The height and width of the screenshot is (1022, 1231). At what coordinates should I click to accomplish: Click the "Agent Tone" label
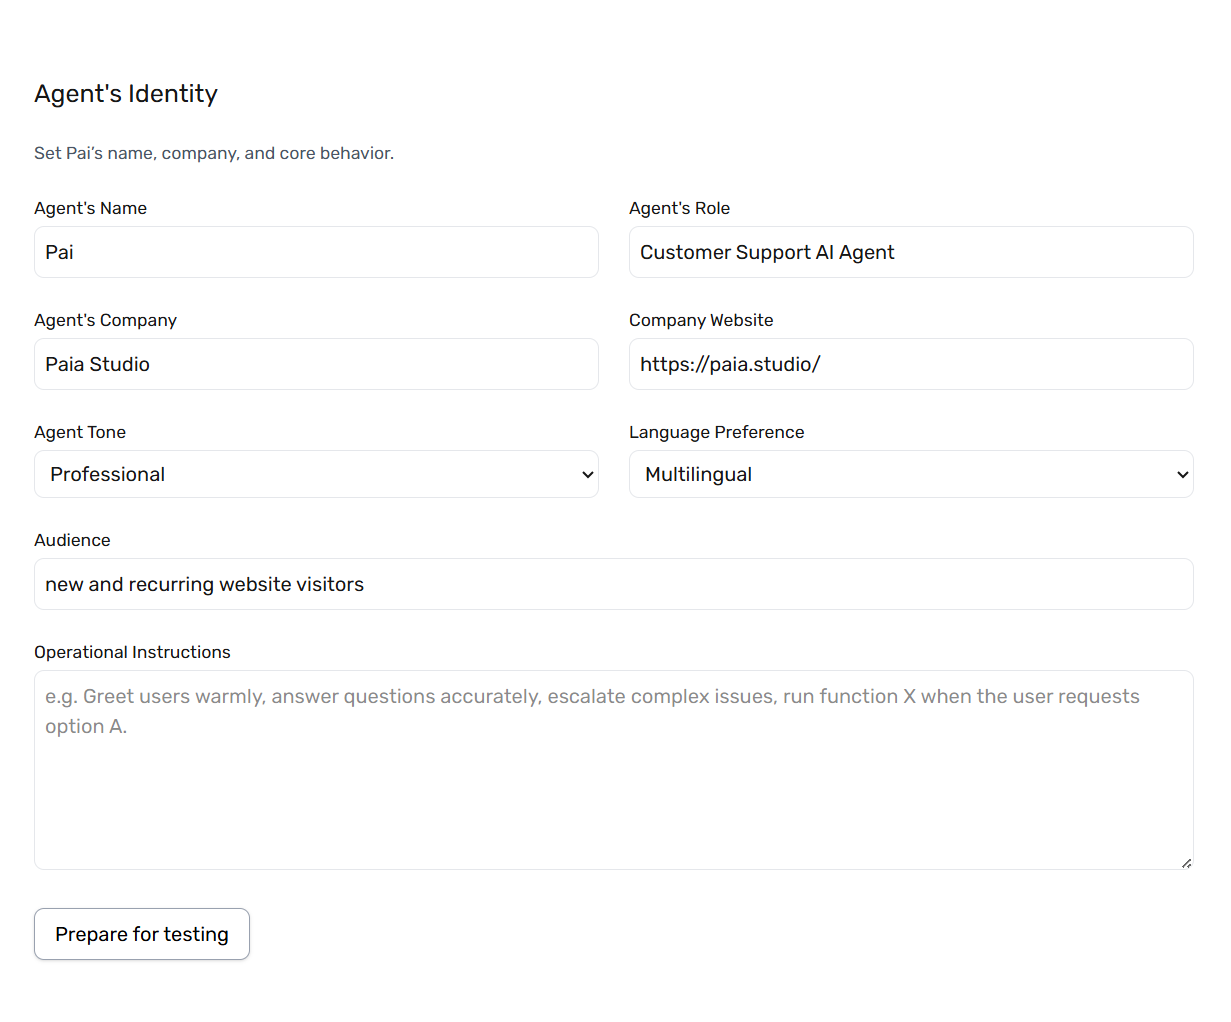pyautogui.click(x=80, y=432)
